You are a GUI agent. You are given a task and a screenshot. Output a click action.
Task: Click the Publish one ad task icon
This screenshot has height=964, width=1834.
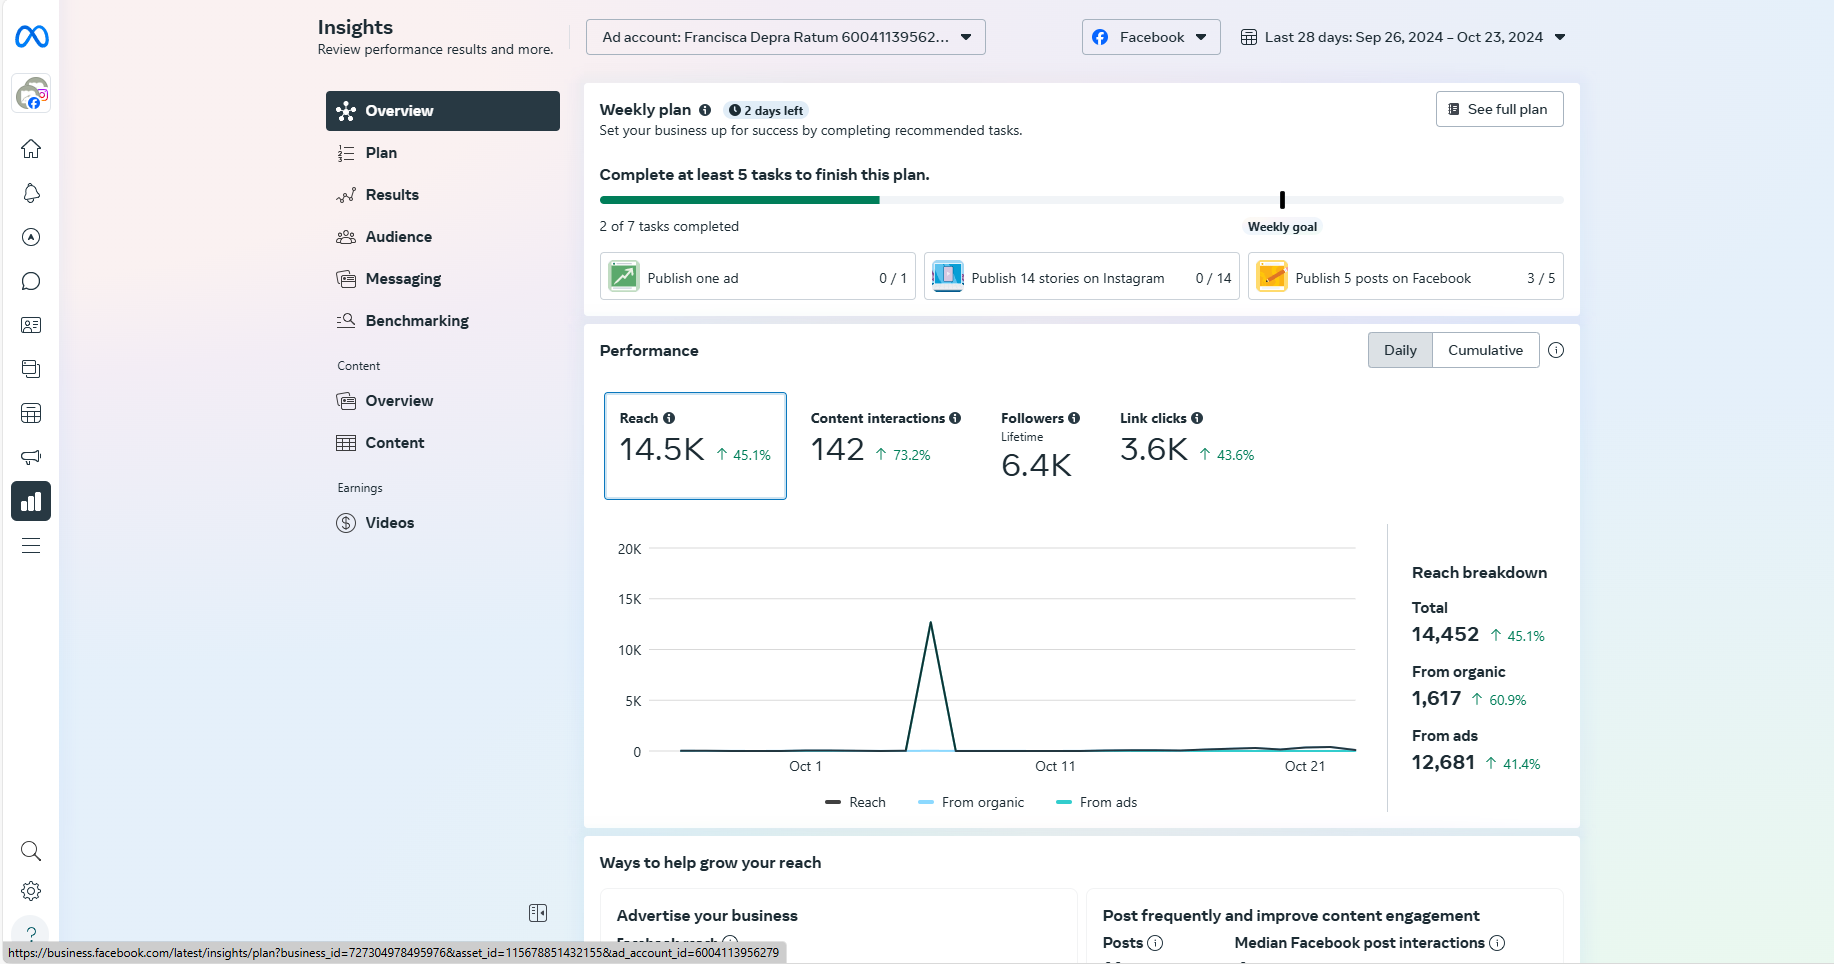click(x=624, y=276)
